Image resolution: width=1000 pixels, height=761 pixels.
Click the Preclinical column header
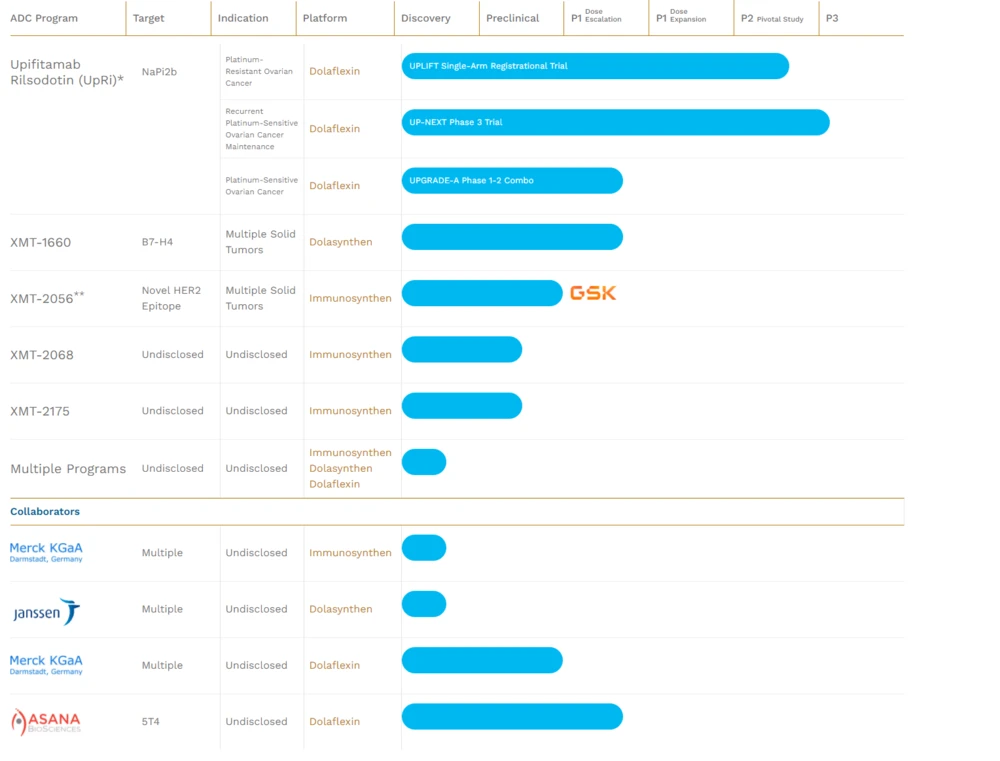tap(512, 18)
